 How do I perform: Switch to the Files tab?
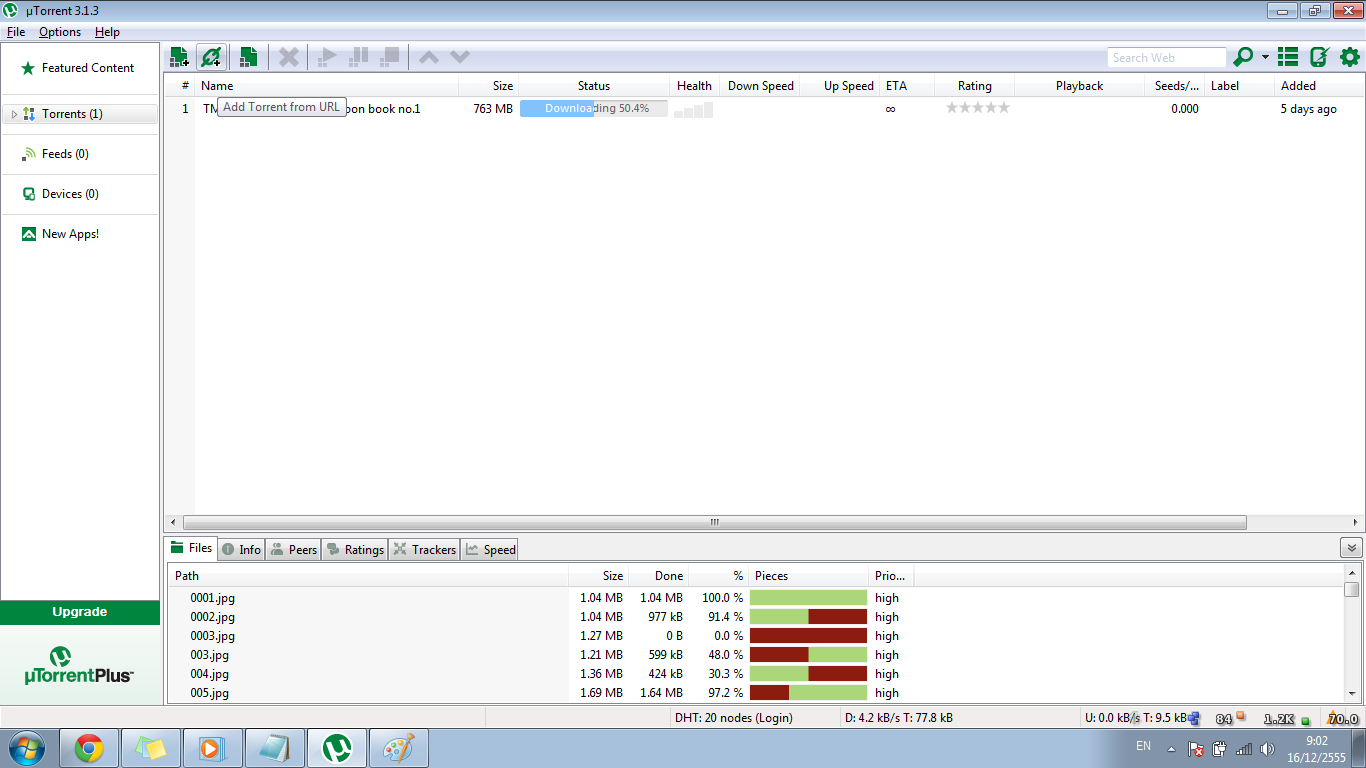(x=191, y=548)
